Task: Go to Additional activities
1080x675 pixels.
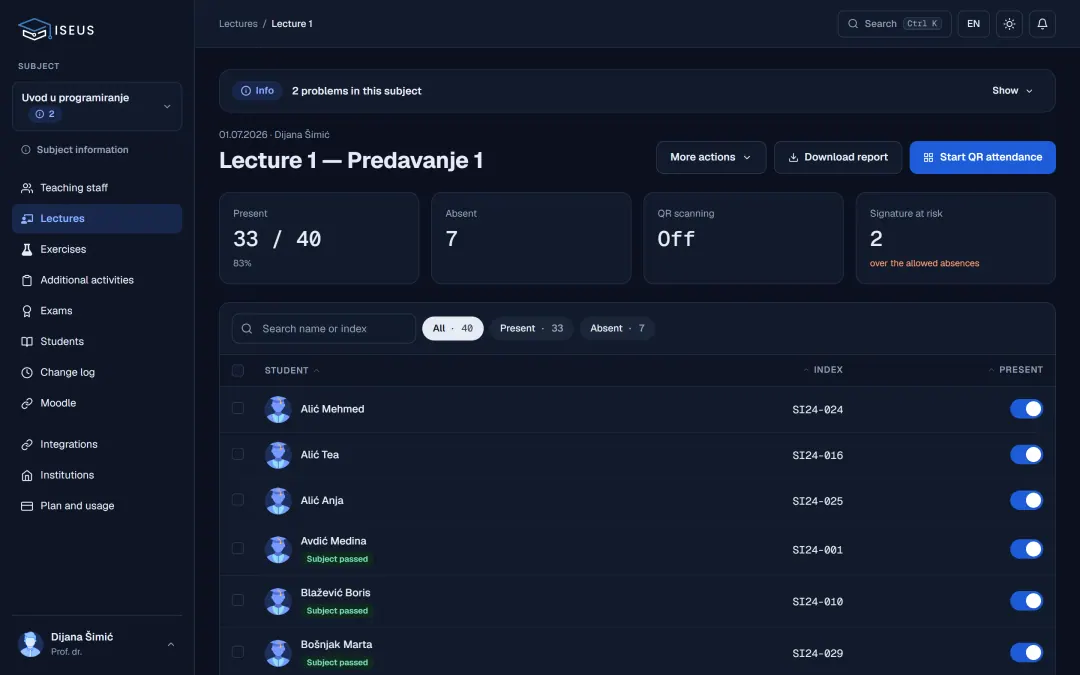Action: (97, 280)
